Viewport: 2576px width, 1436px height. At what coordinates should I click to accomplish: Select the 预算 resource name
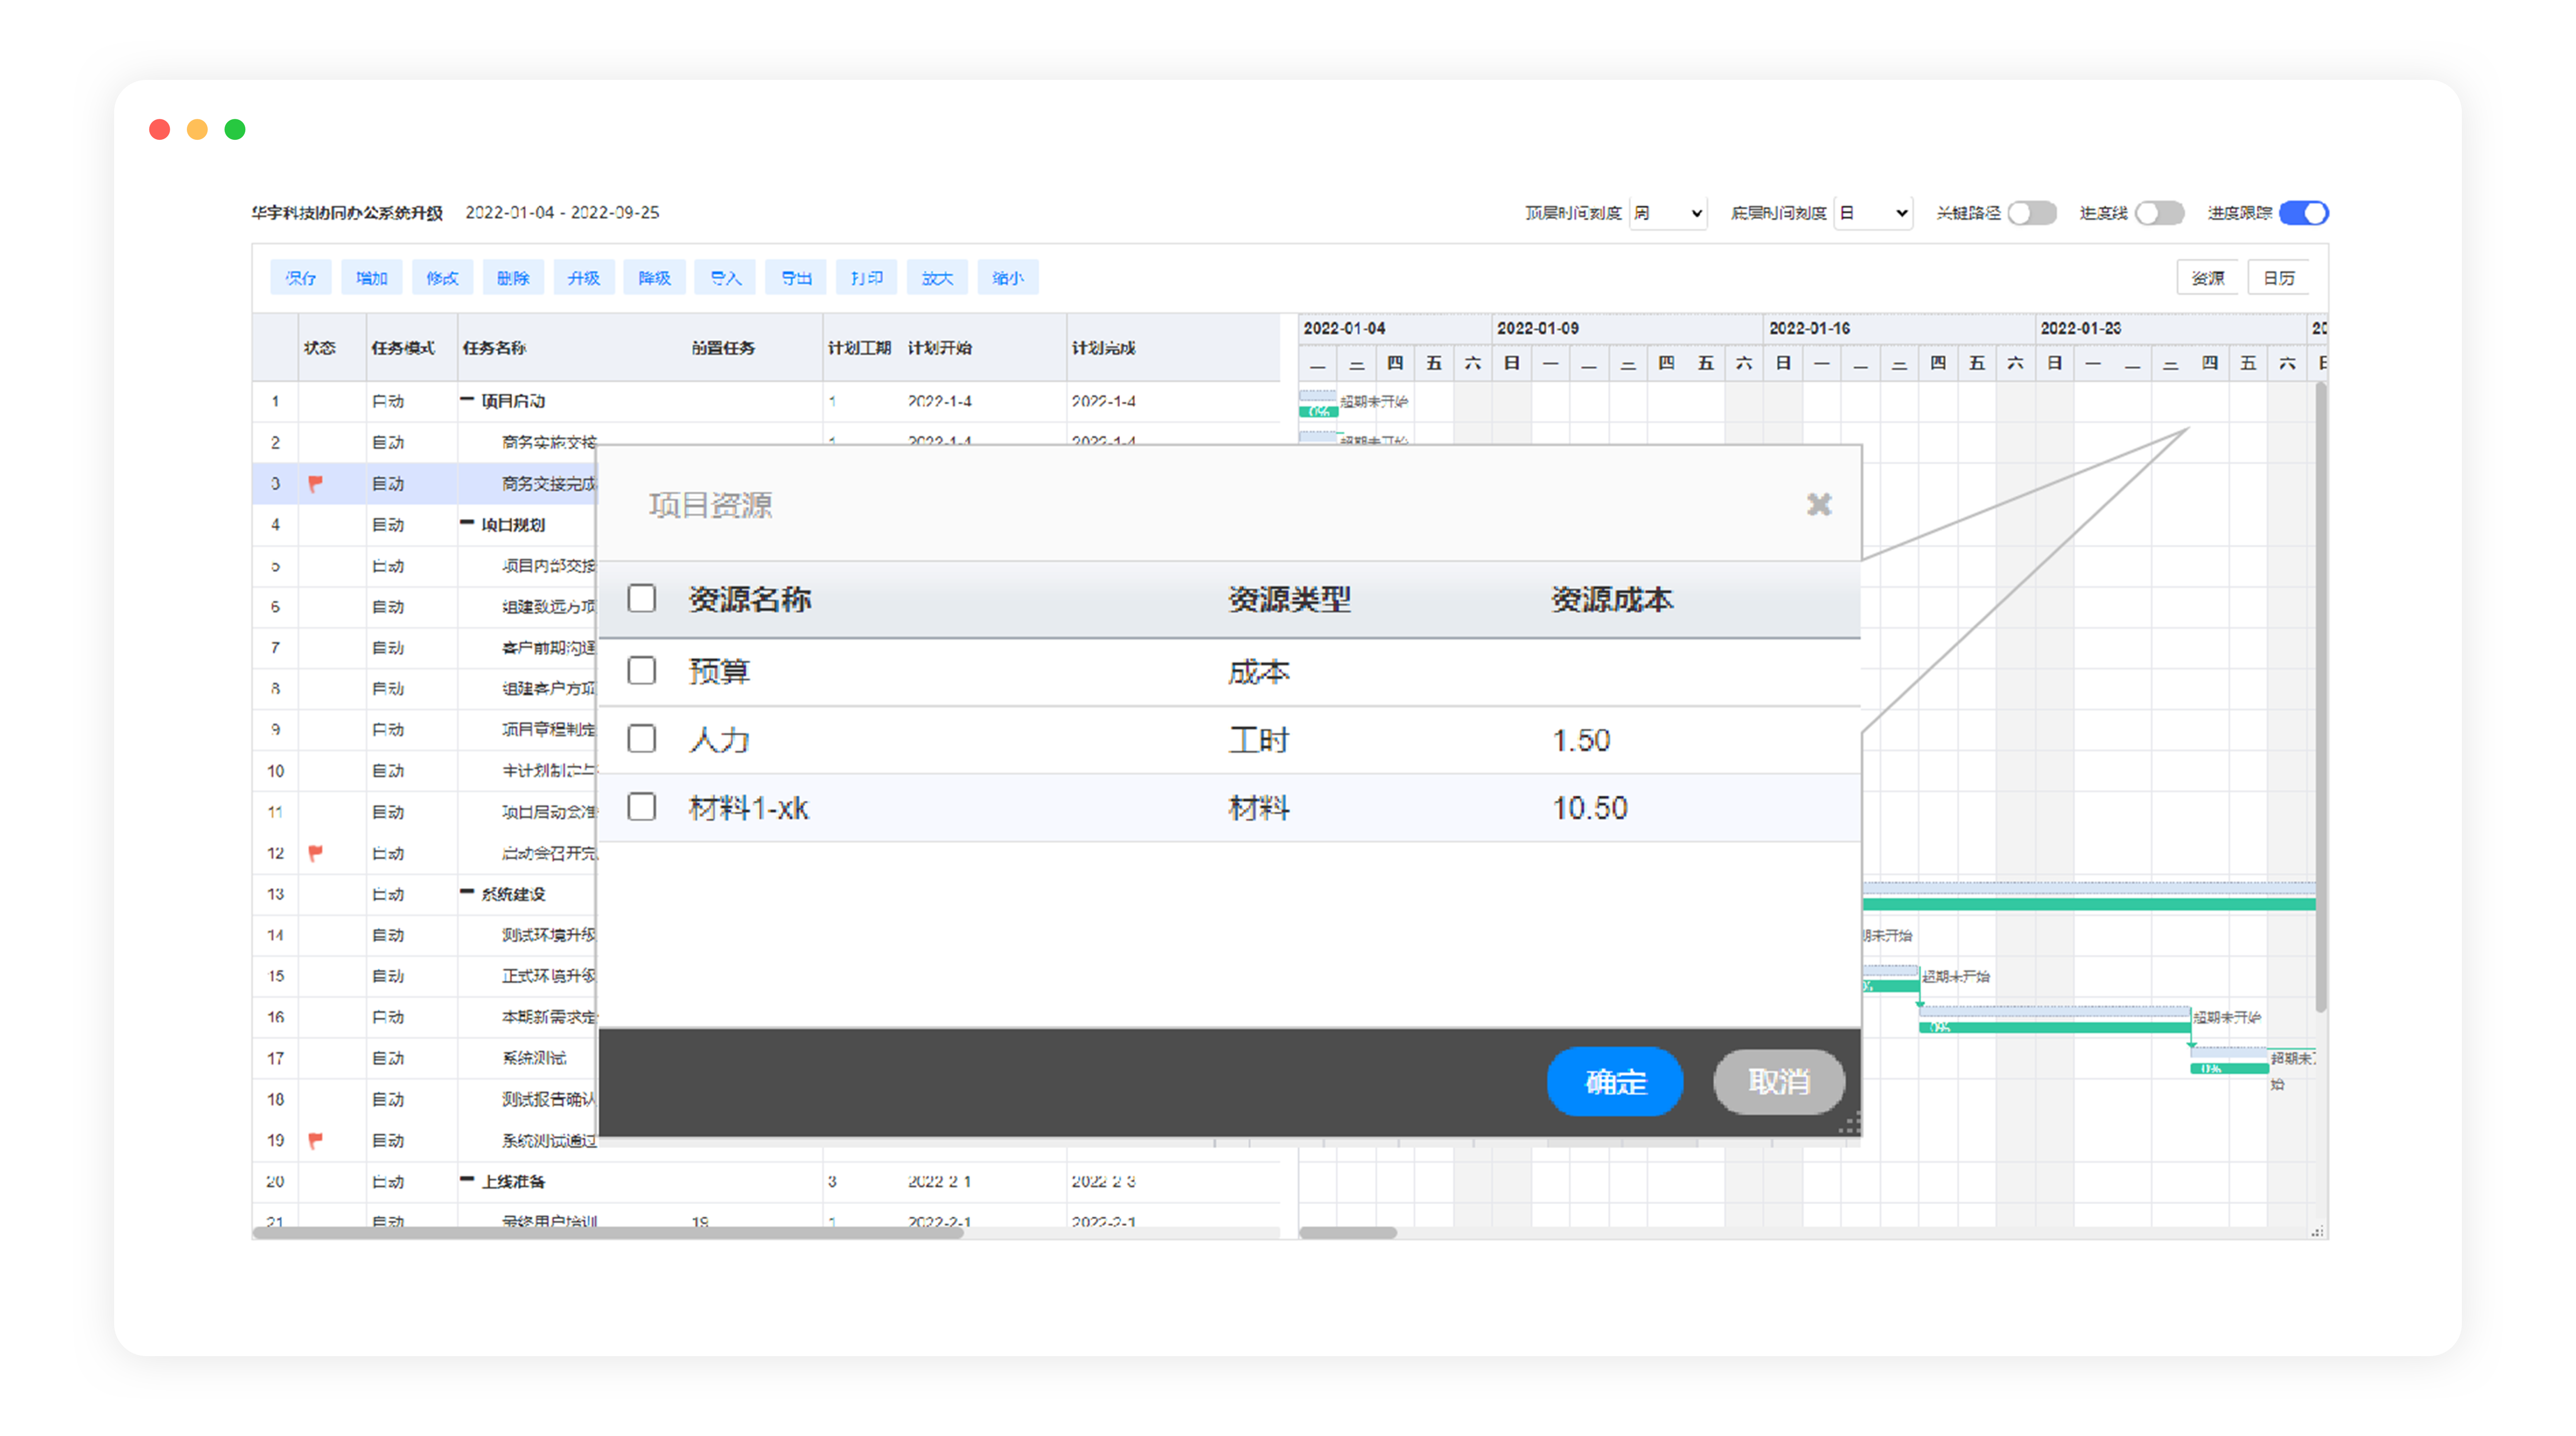click(x=719, y=671)
